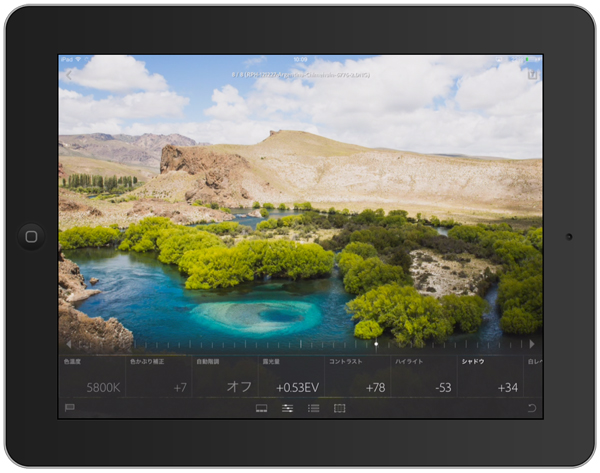Select the Adjustments sliders icon
600x473 pixels.
point(287,408)
